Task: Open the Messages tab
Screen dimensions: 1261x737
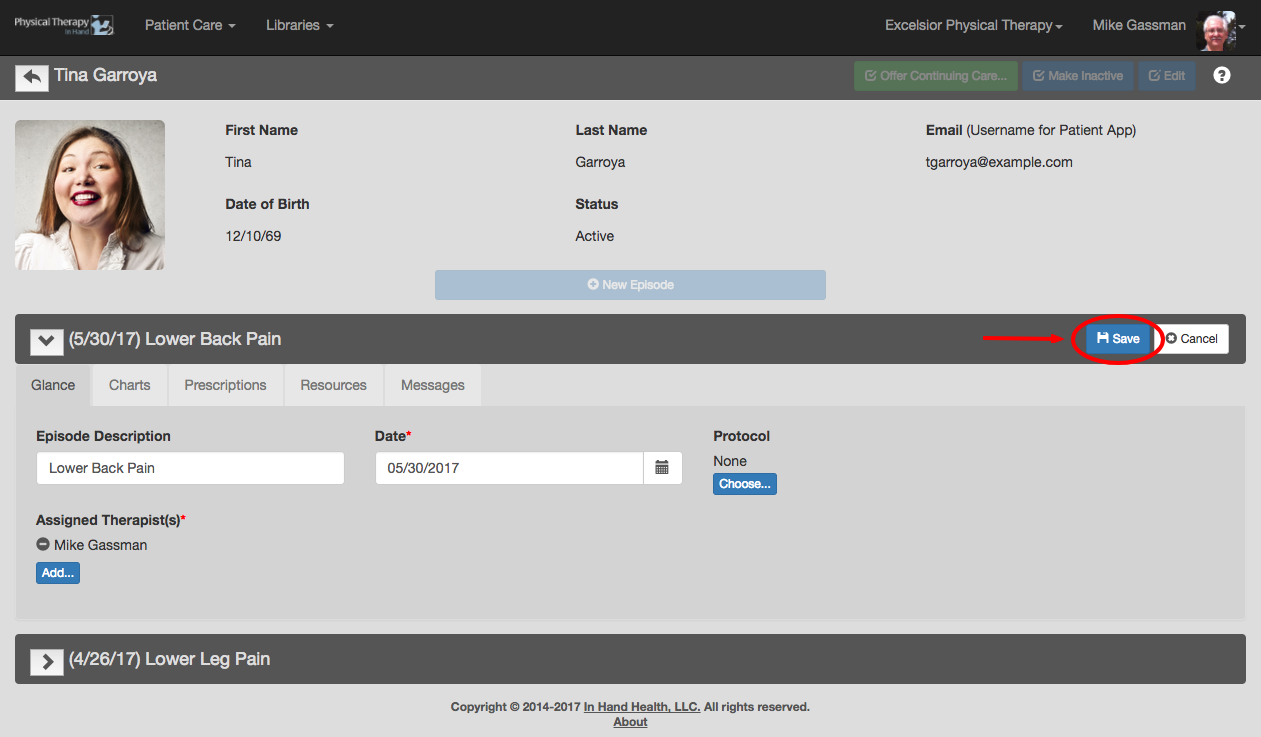Action: 432,385
